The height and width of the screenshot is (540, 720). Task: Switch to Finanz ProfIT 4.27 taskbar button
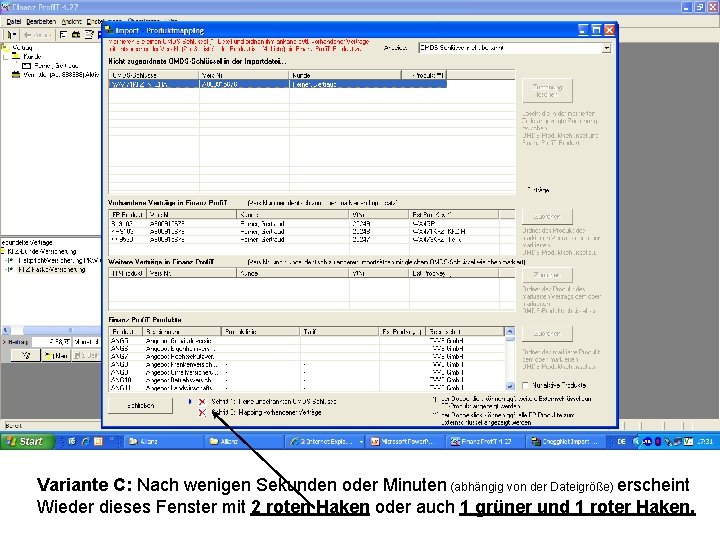click(x=486, y=441)
